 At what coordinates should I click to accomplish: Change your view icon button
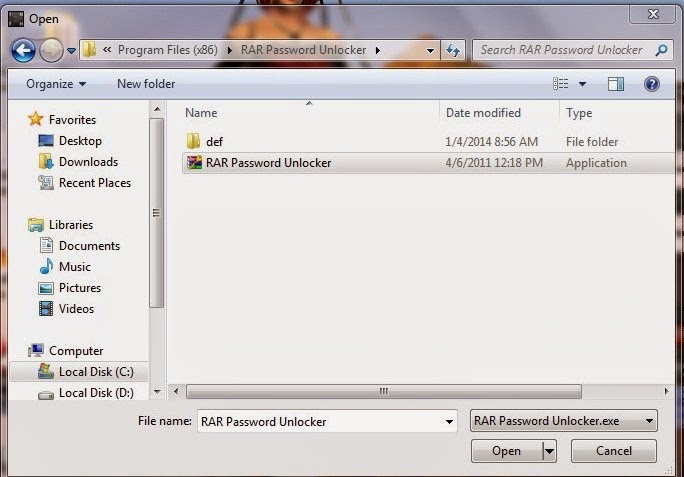(561, 84)
